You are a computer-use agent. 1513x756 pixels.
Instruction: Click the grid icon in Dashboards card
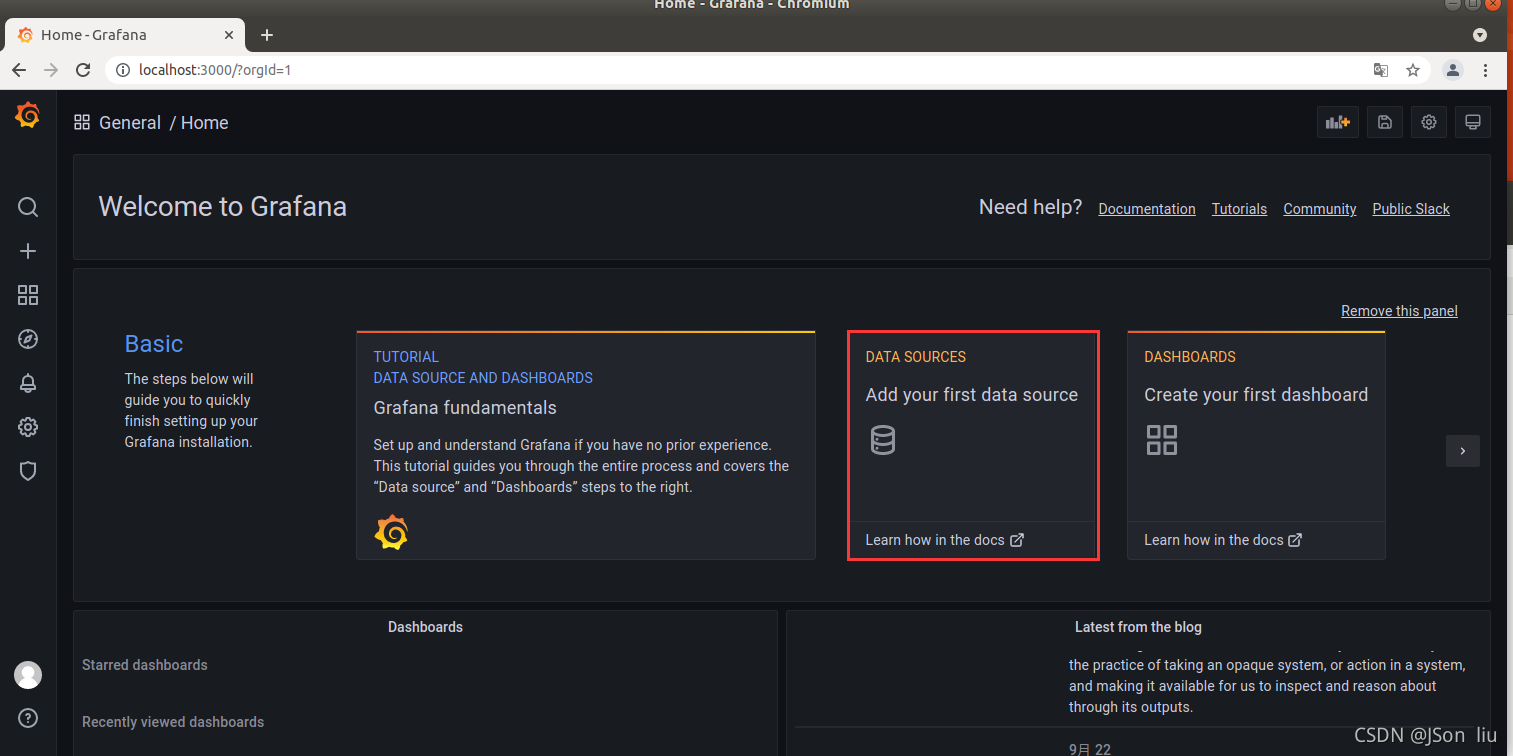coord(1162,440)
